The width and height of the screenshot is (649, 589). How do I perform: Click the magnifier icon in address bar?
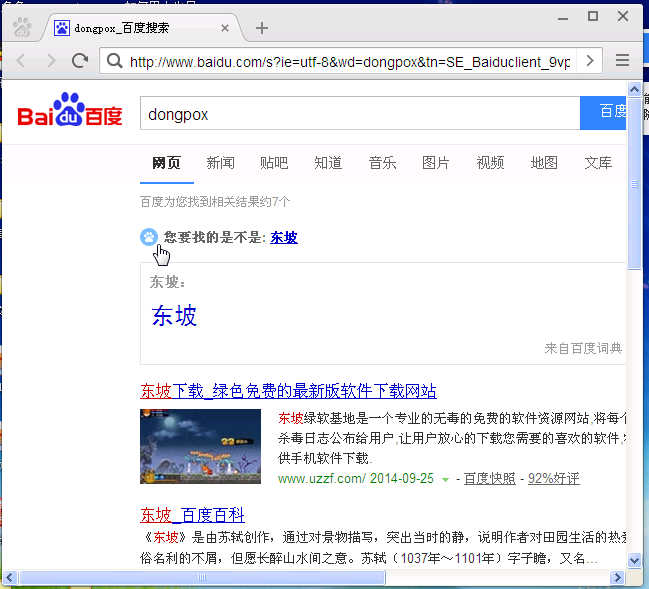(x=114, y=61)
